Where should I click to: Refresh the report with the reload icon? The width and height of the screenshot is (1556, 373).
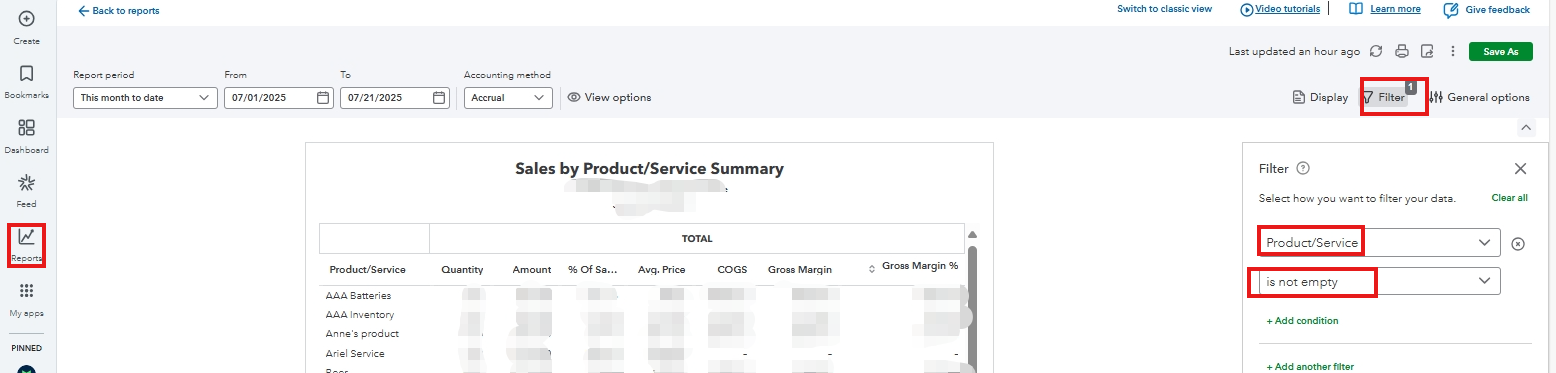(1376, 51)
